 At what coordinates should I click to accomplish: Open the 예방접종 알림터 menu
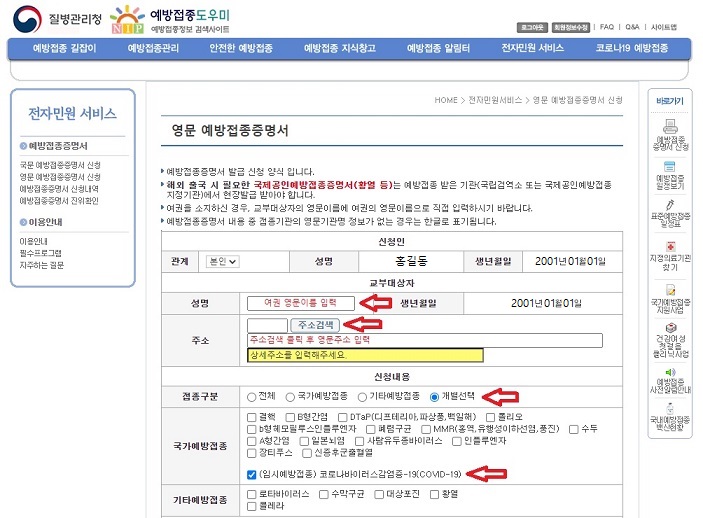(x=438, y=48)
